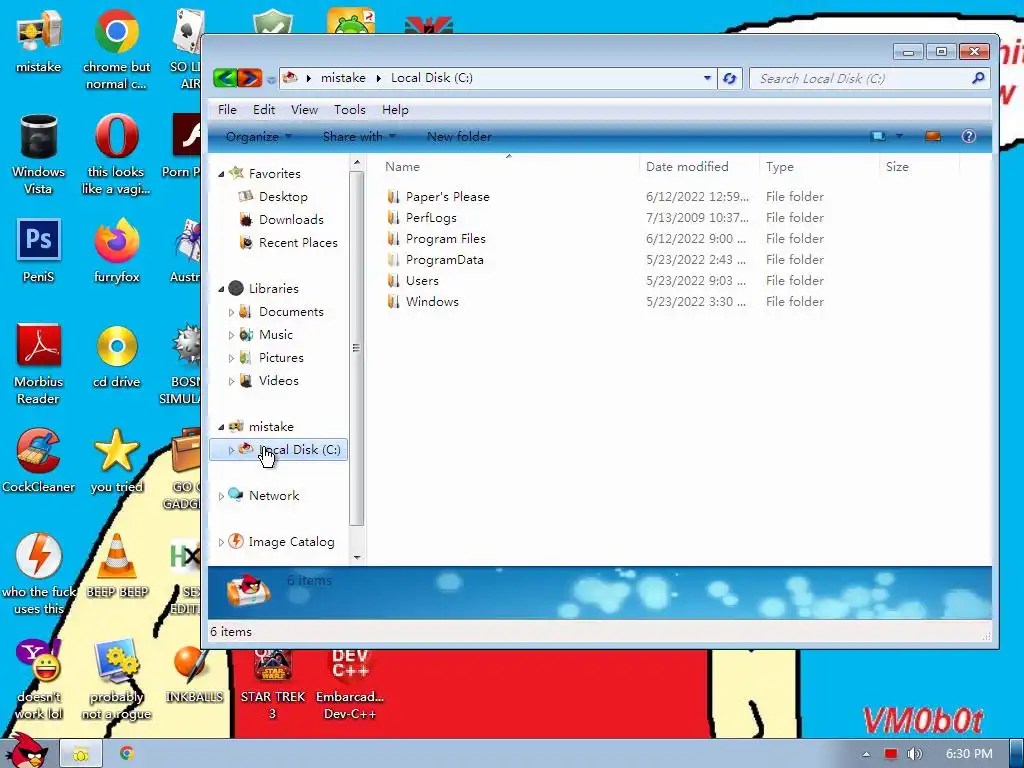Expand the Music library node

(231, 335)
